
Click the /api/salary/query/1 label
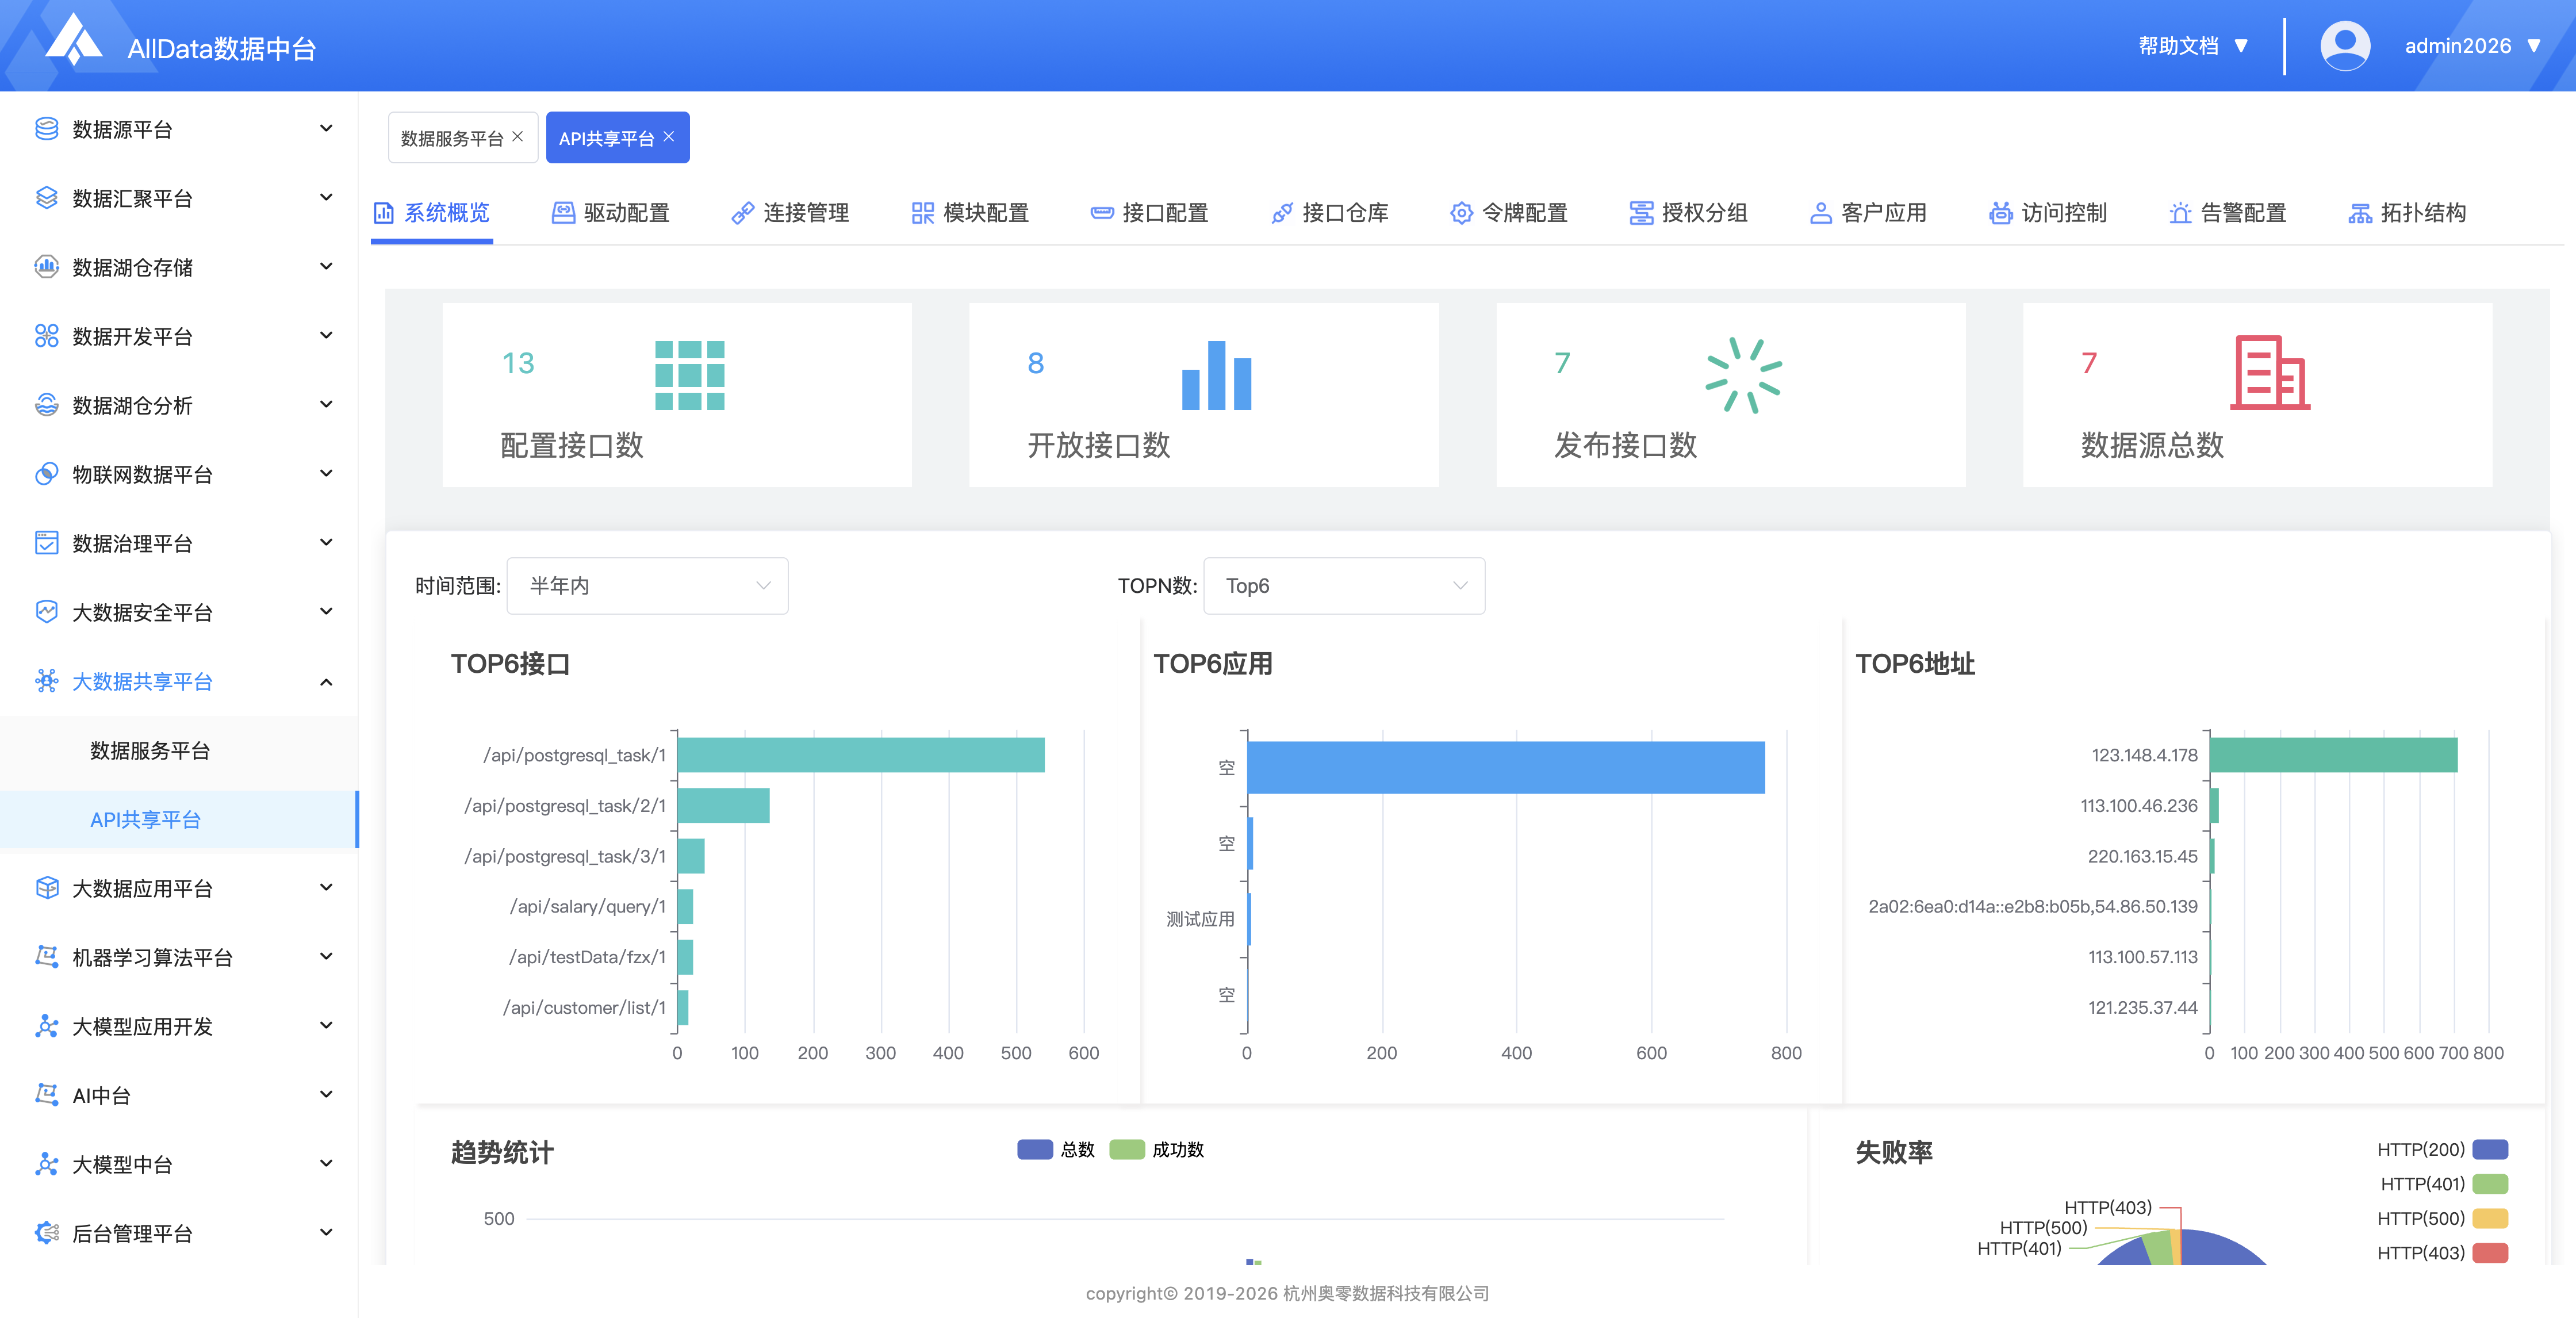click(588, 906)
